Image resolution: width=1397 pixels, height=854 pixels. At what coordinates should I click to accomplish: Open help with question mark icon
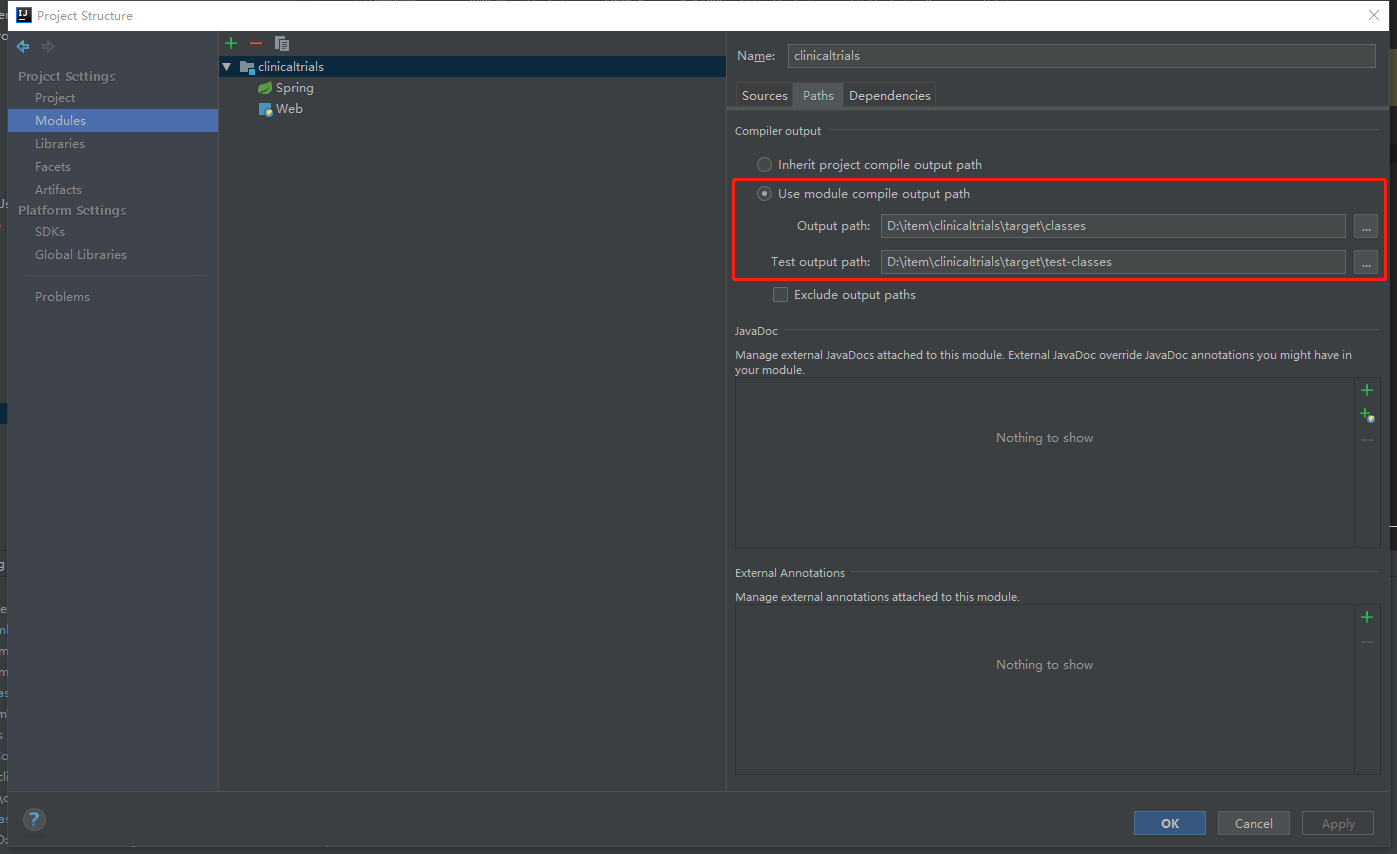[x=34, y=820]
